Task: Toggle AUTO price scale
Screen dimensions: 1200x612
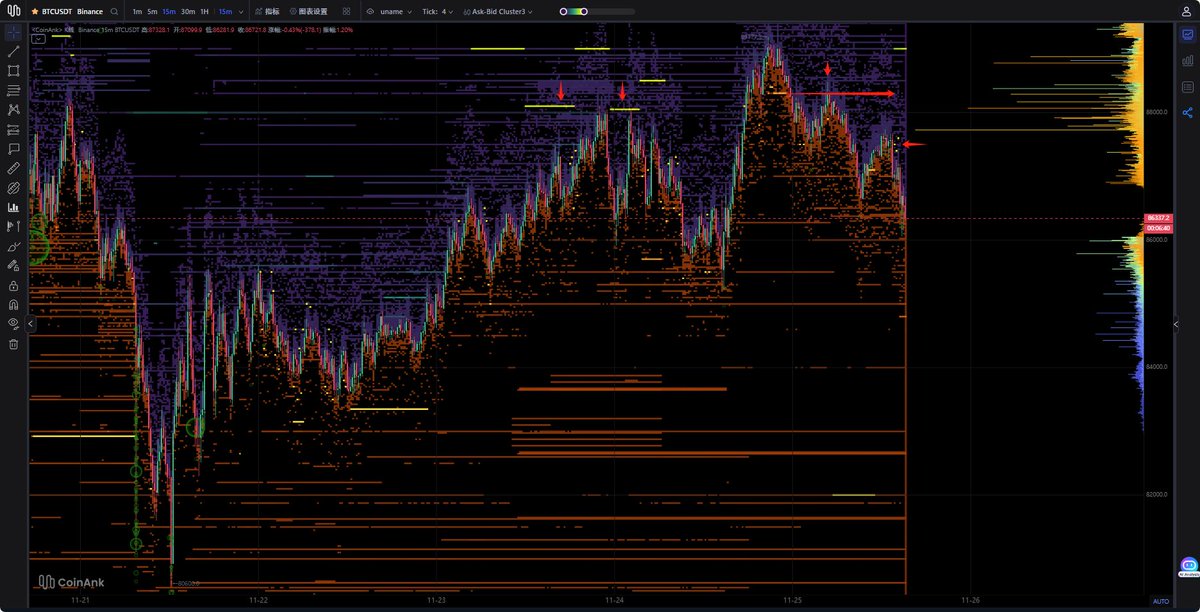Action: point(1160,601)
